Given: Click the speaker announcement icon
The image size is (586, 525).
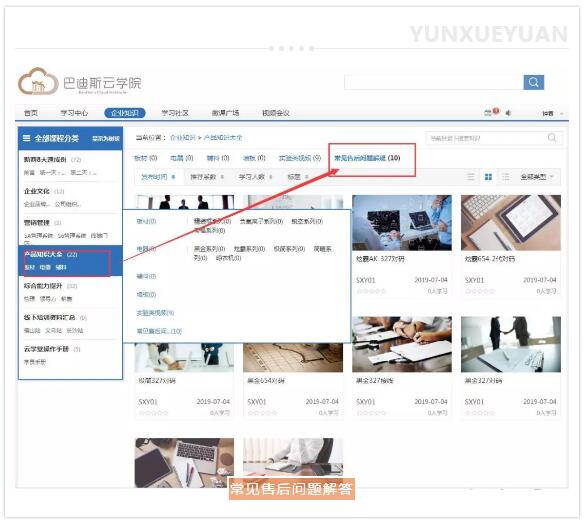Looking at the screenshot, I should pyautogui.click(x=508, y=112).
